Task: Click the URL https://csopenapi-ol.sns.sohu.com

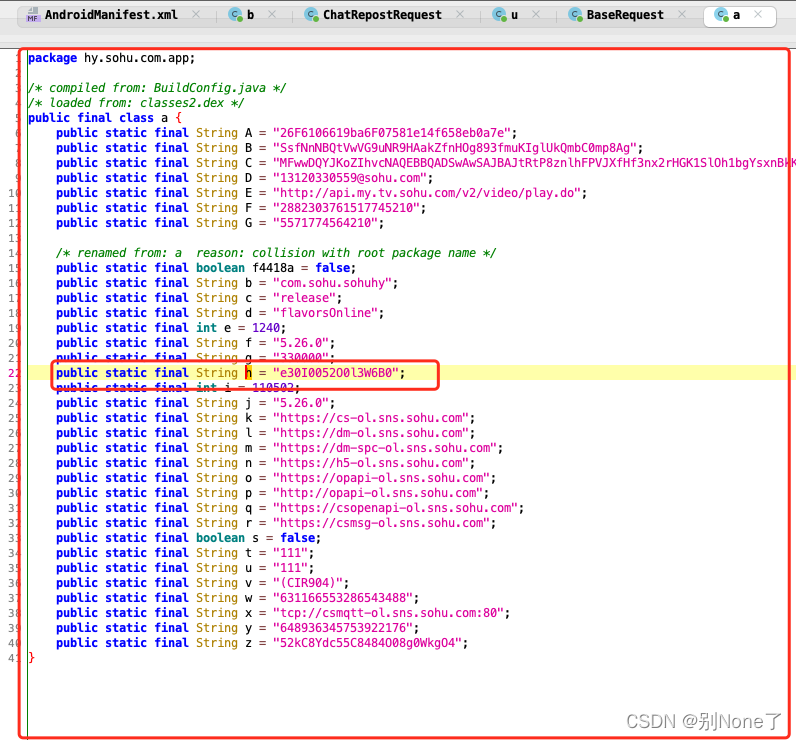Action: [395, 508]
